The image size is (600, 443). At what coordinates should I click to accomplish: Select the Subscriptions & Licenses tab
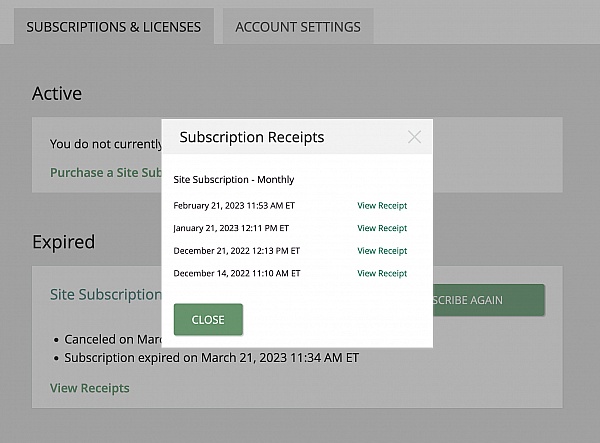pyautogui.click(x=114, y=27)
